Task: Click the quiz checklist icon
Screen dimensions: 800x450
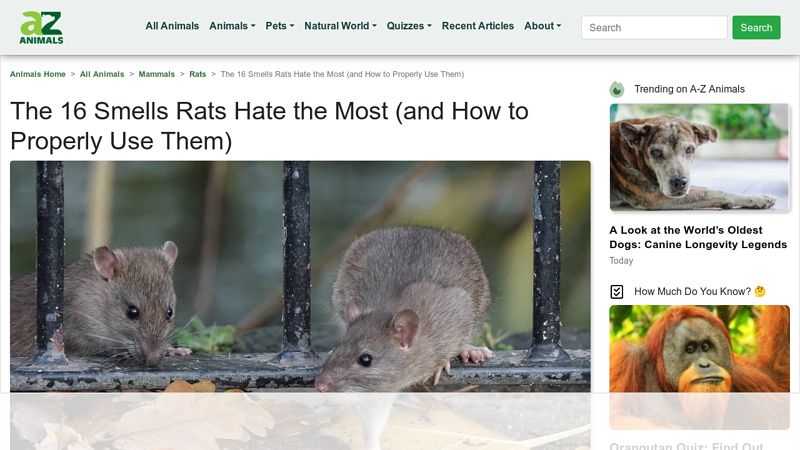Action: tap(616, 292)
